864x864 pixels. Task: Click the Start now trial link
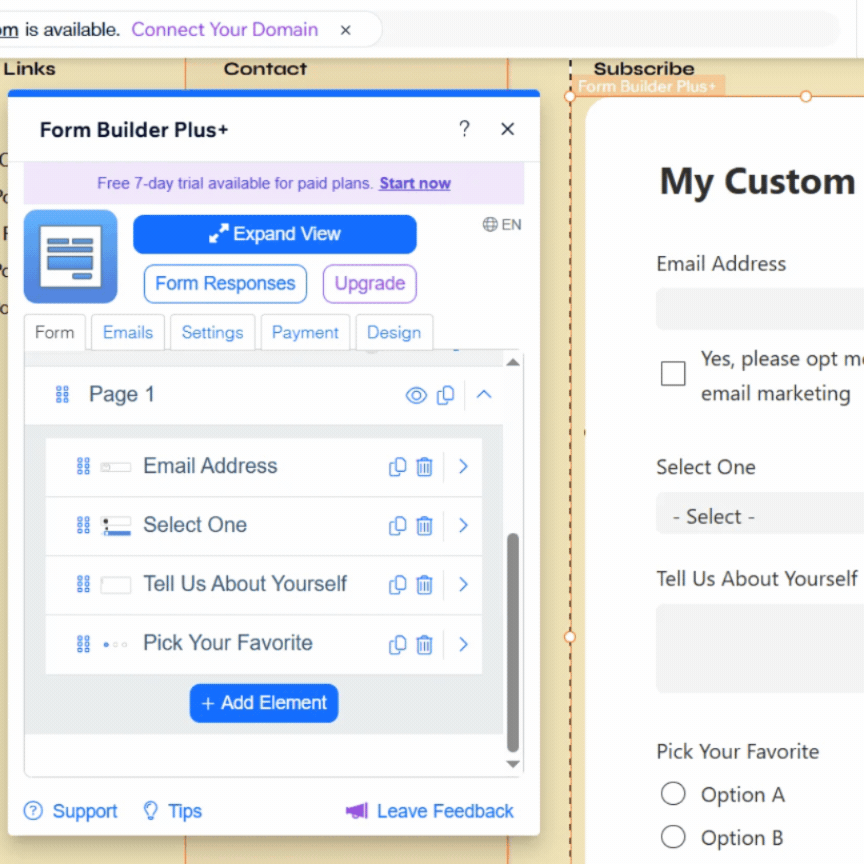(414, 183)
